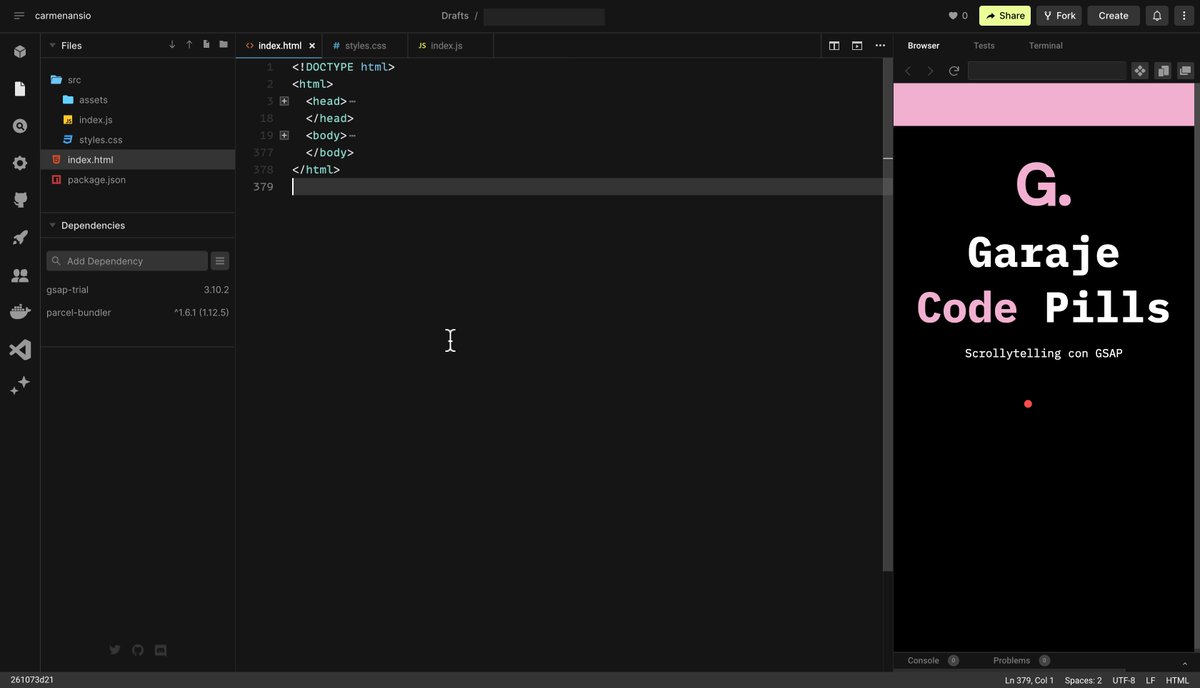Click the Share button

tap(1004, 16)
